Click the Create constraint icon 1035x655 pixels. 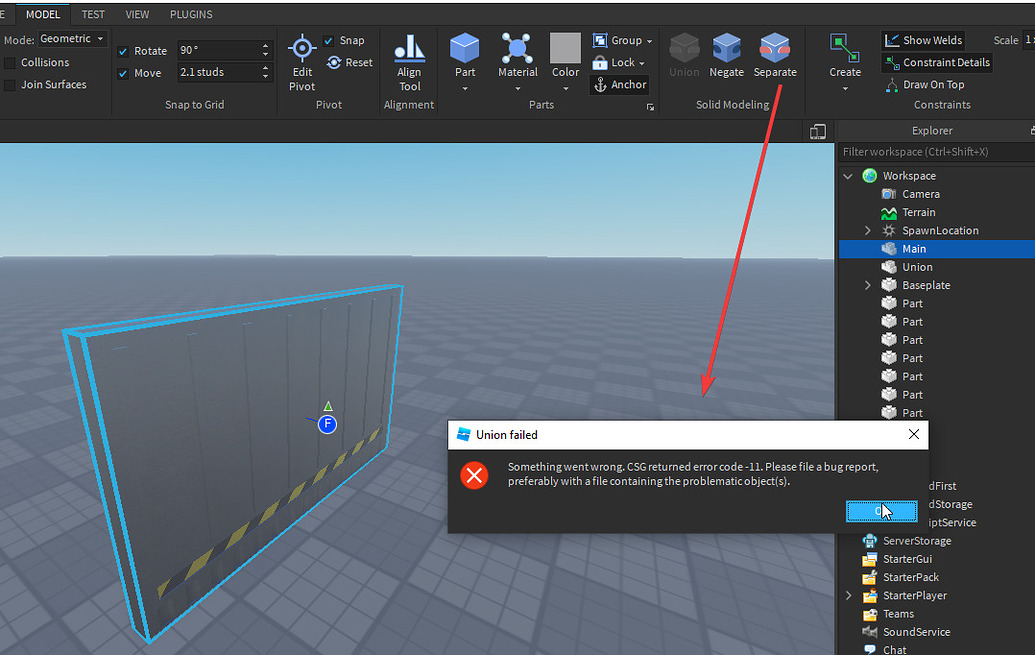[845, 48]
